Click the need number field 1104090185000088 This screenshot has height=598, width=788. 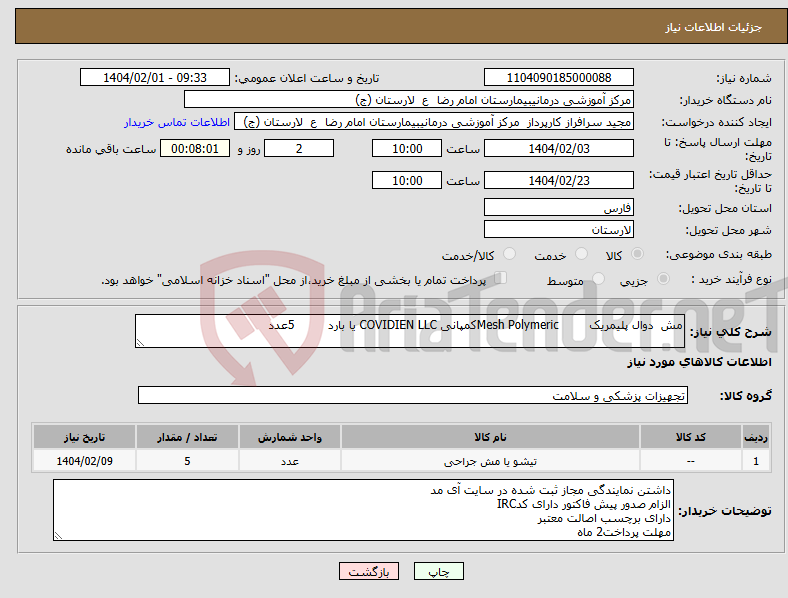tap(559, 77)
